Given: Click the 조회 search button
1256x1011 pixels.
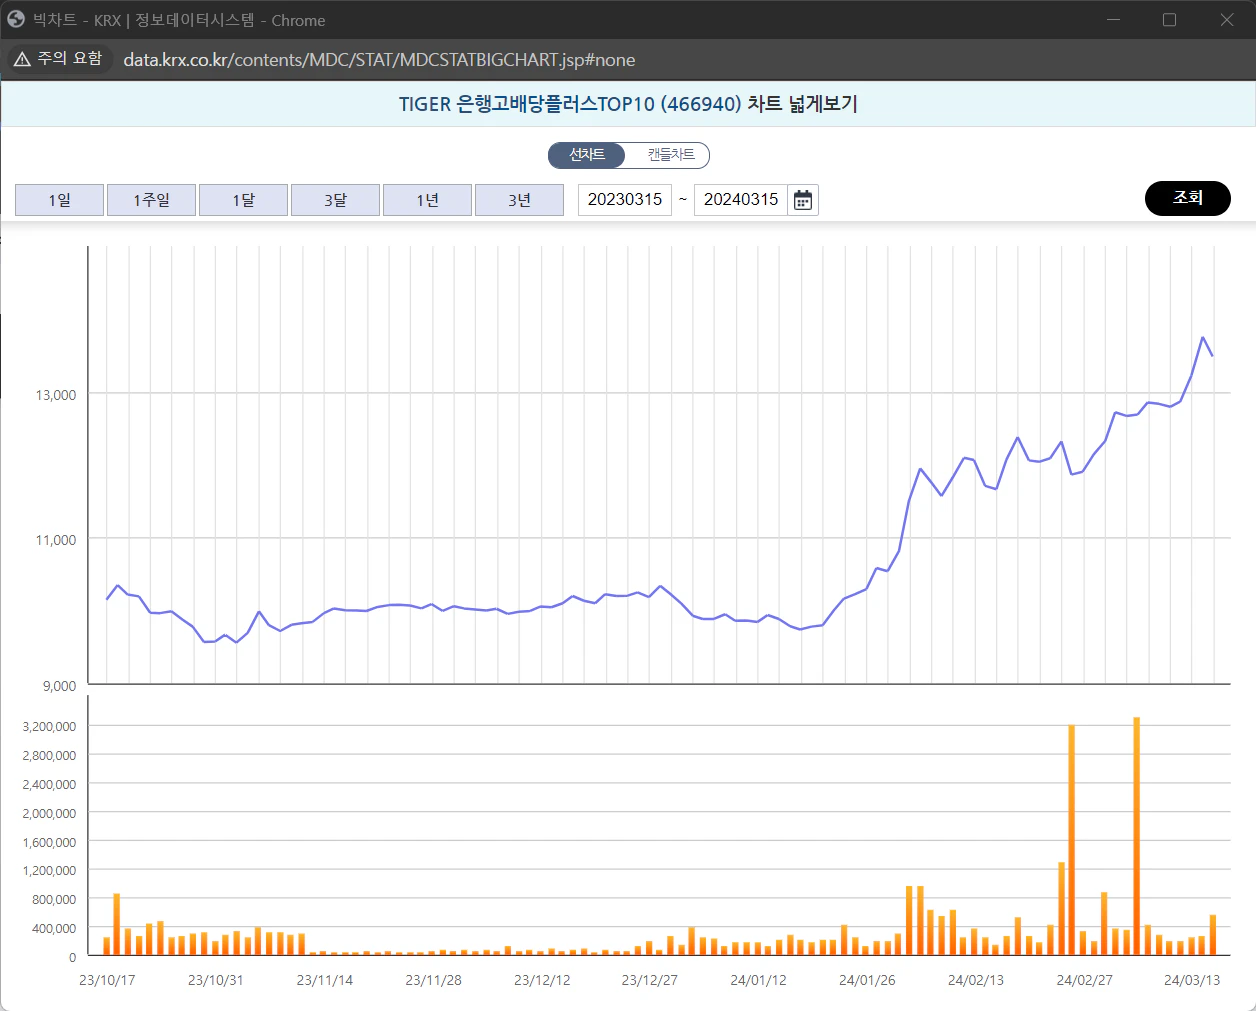Looking at the screenshot, I should (1187, 198).
